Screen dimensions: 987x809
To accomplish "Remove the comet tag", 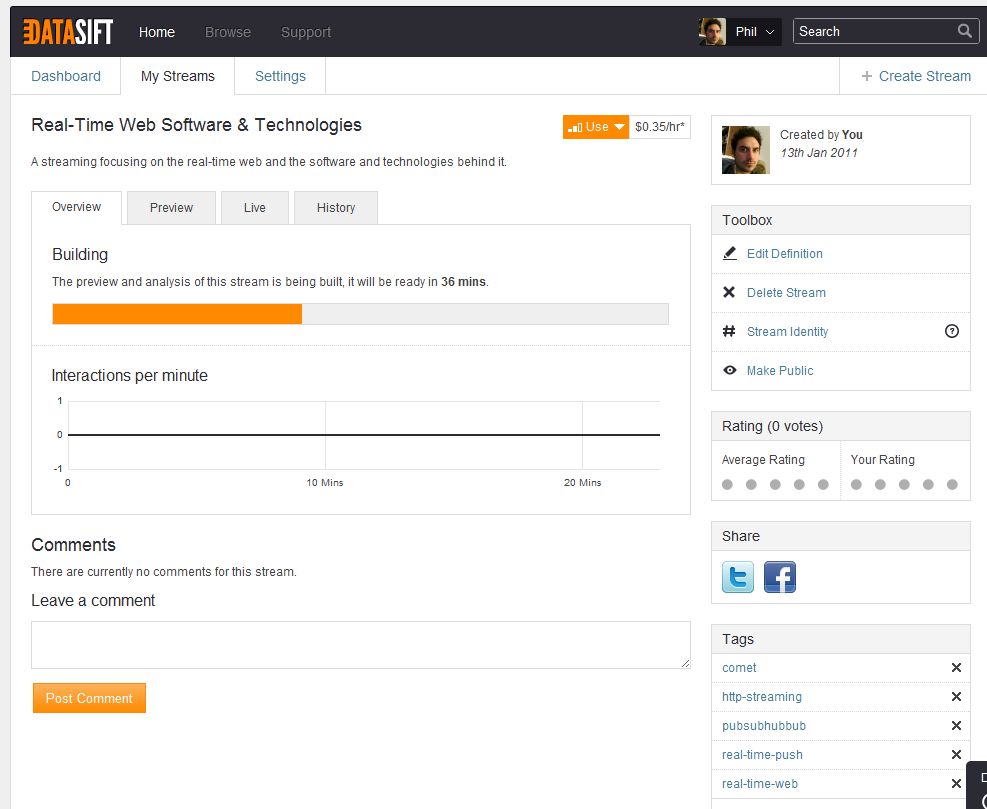I will (956, 667).
